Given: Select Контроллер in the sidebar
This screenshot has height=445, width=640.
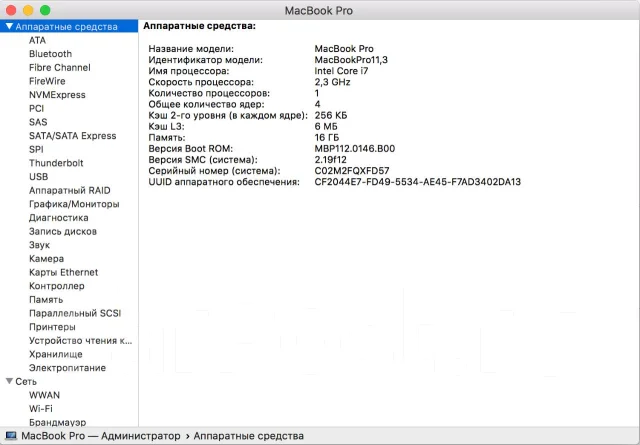Looking at the screenshot, I should (56, 286).
